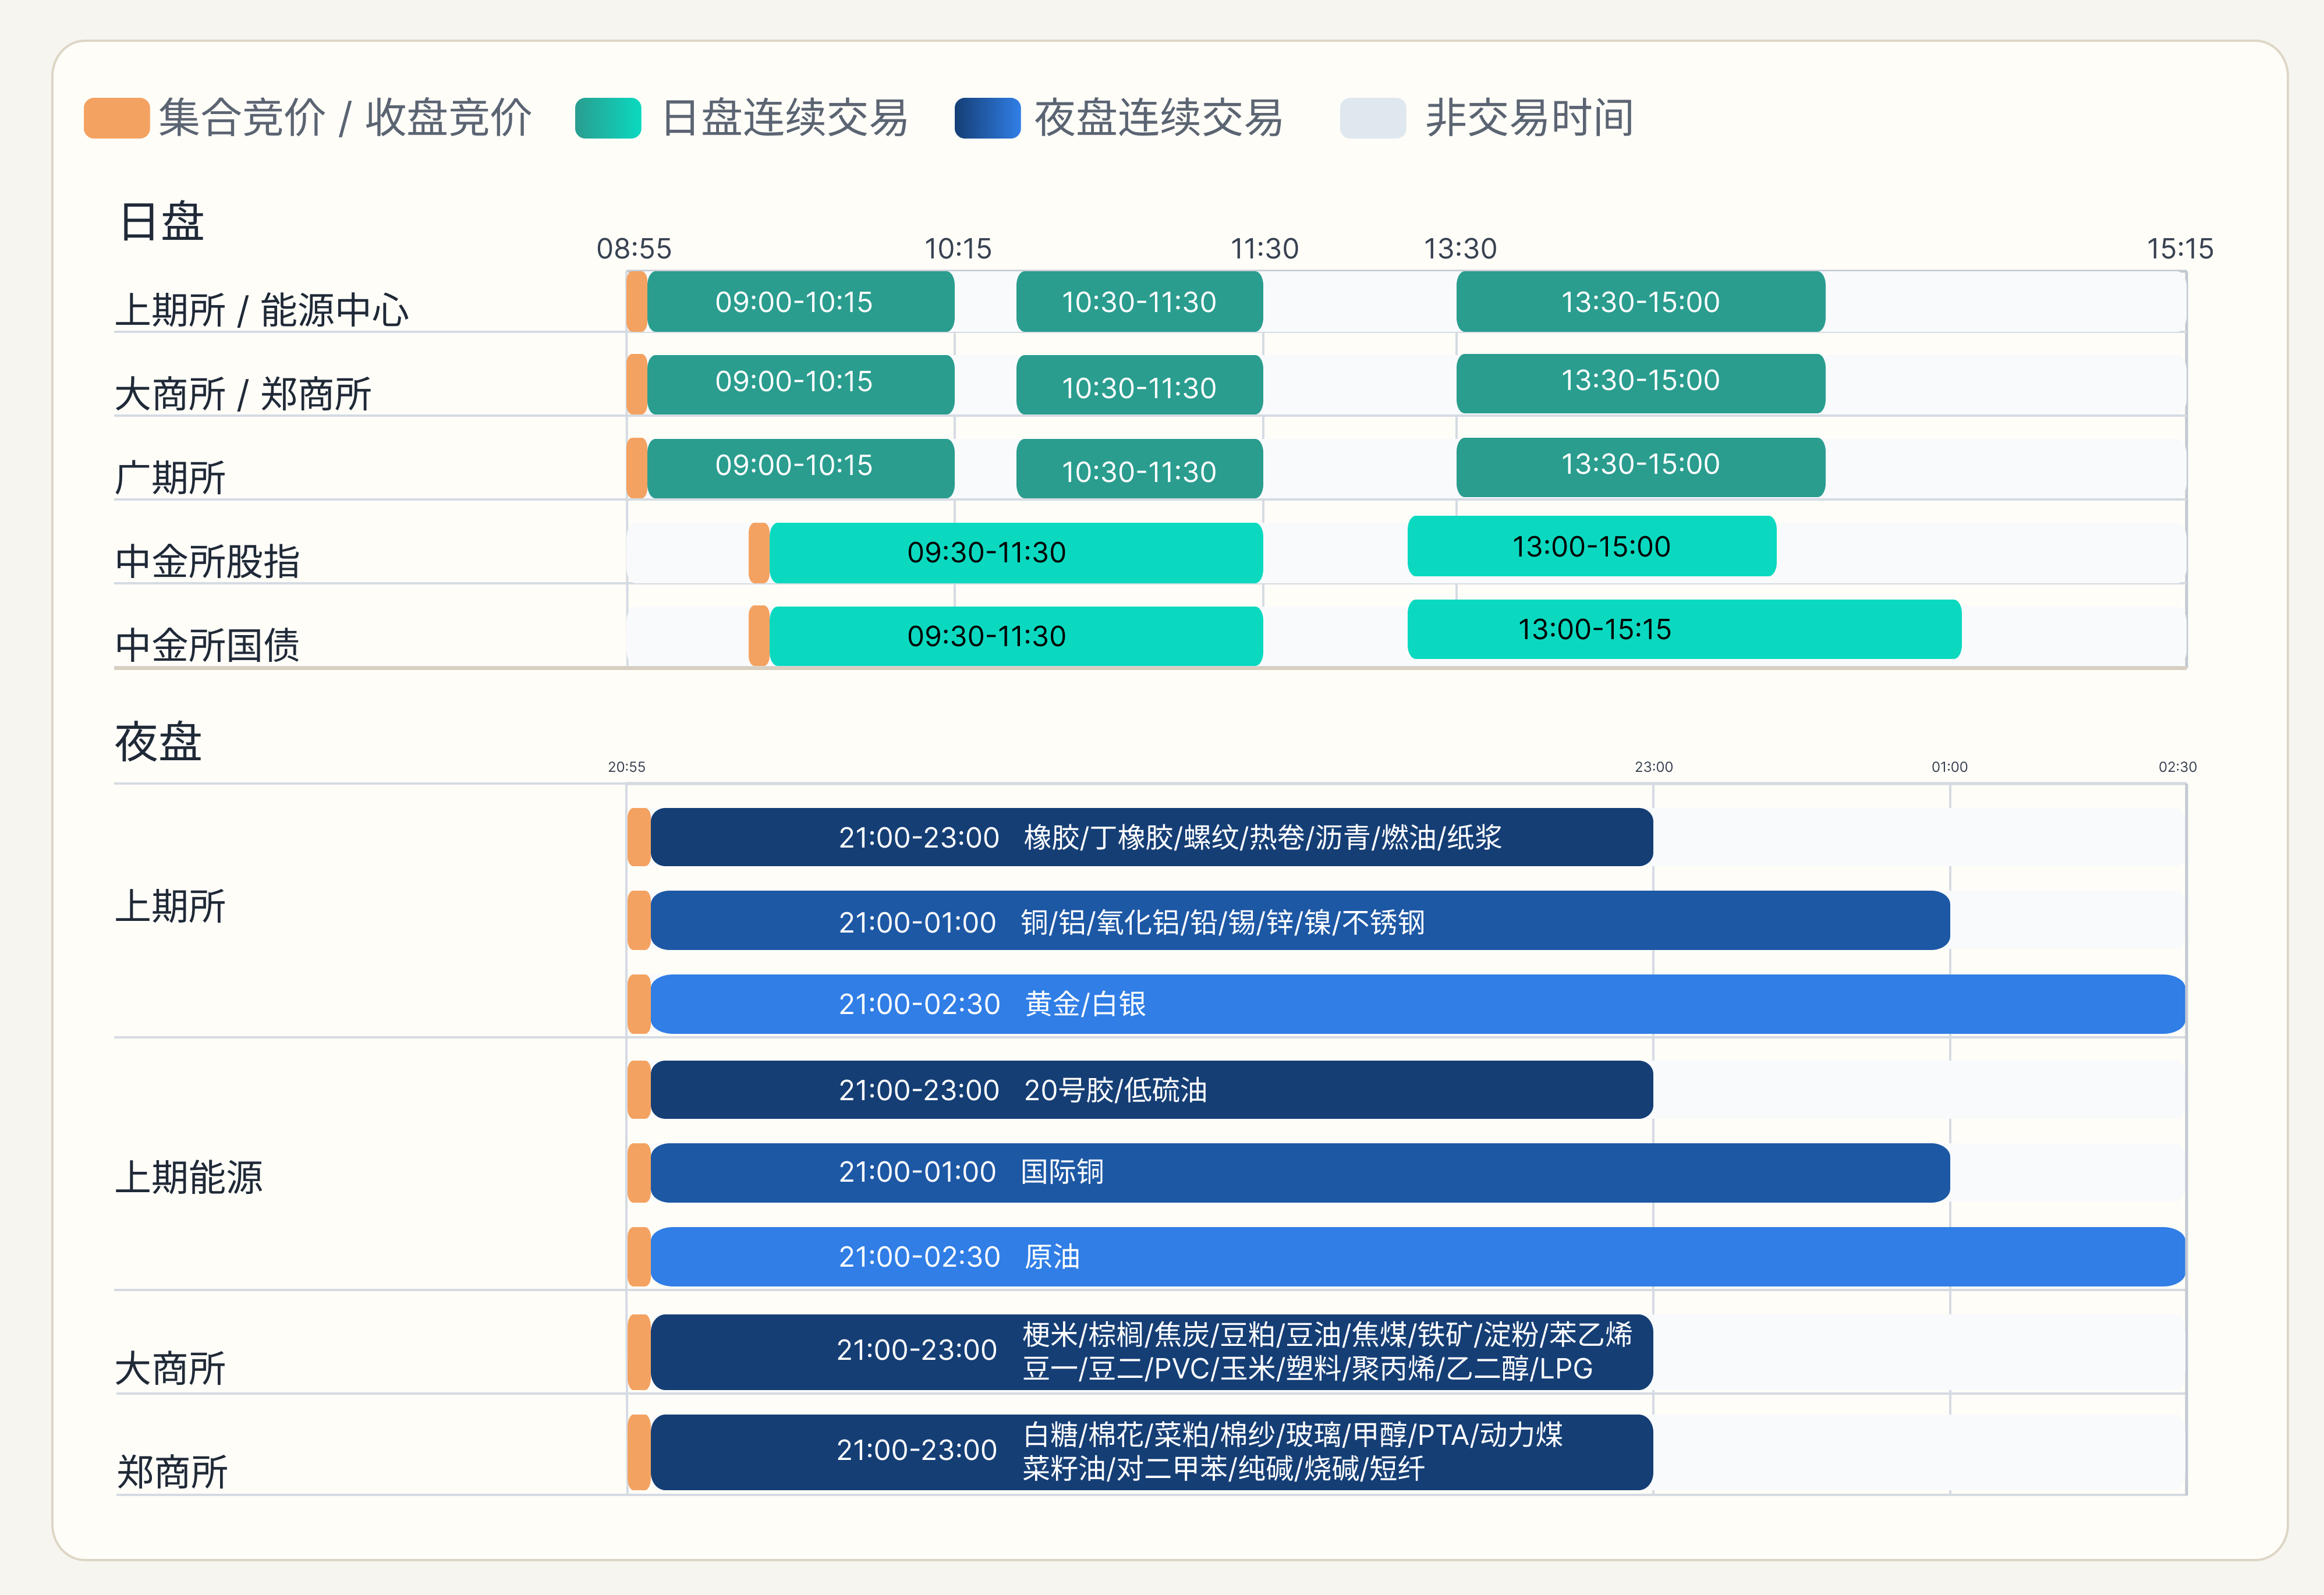Click the orange call-auction legend swatch

116,118
